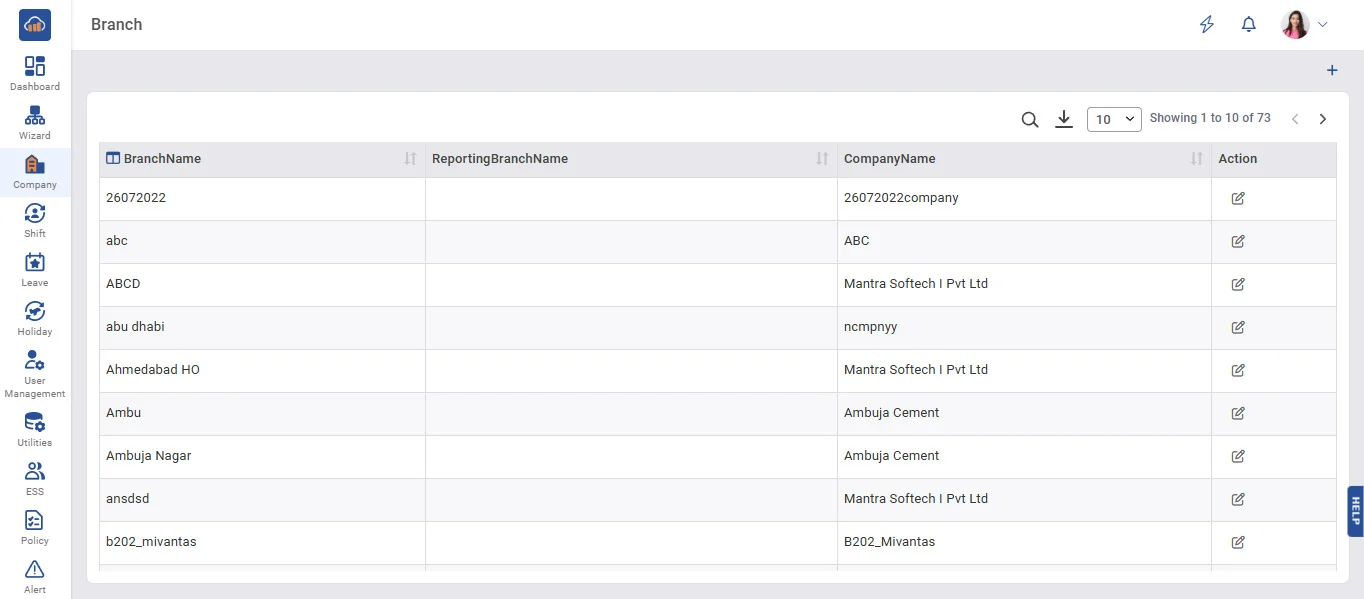Download the branch list
The width and height of the screenshot is (1364, 599).
pyautogui.click(x=1064, y=120)
